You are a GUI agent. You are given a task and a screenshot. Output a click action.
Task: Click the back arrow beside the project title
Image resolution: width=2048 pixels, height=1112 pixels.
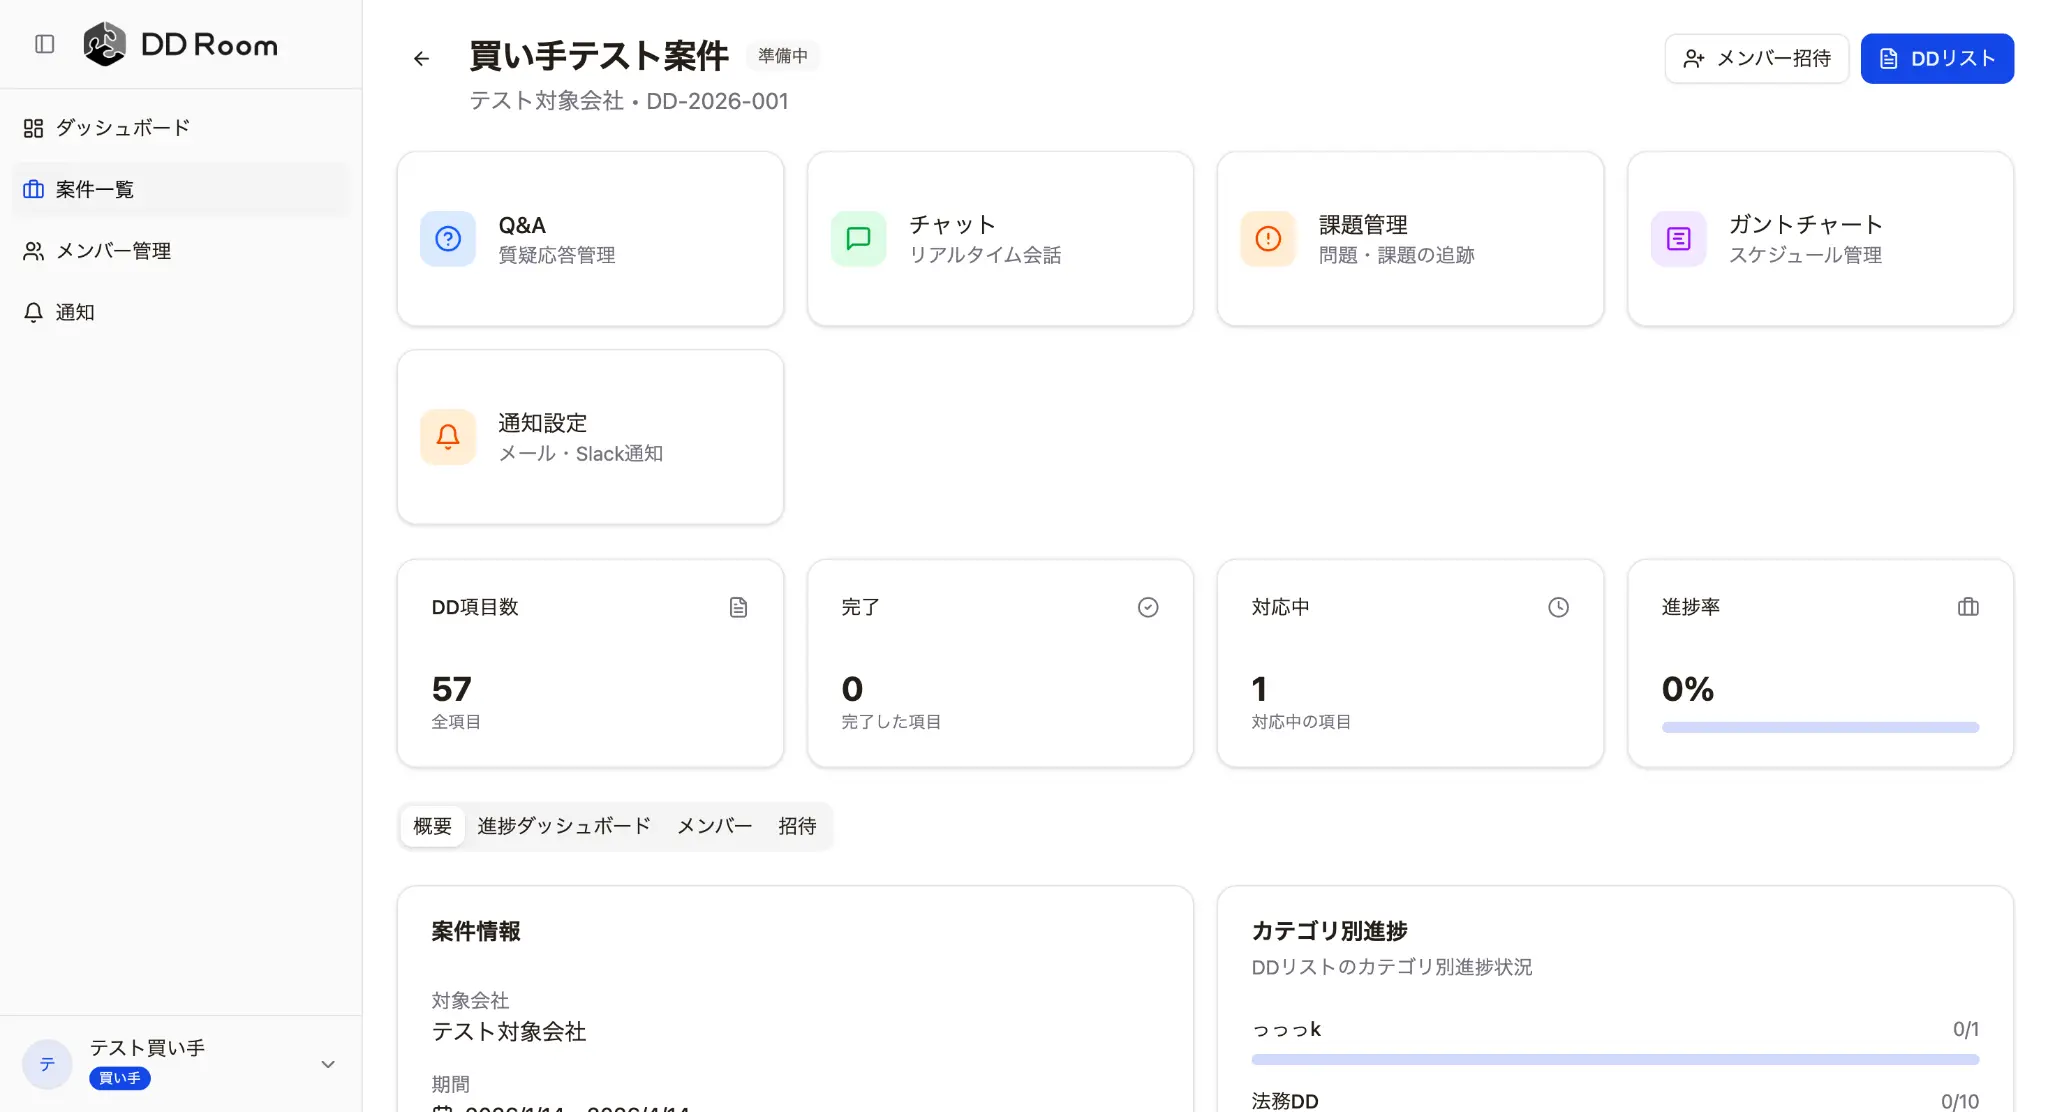[x=421, y=59]
